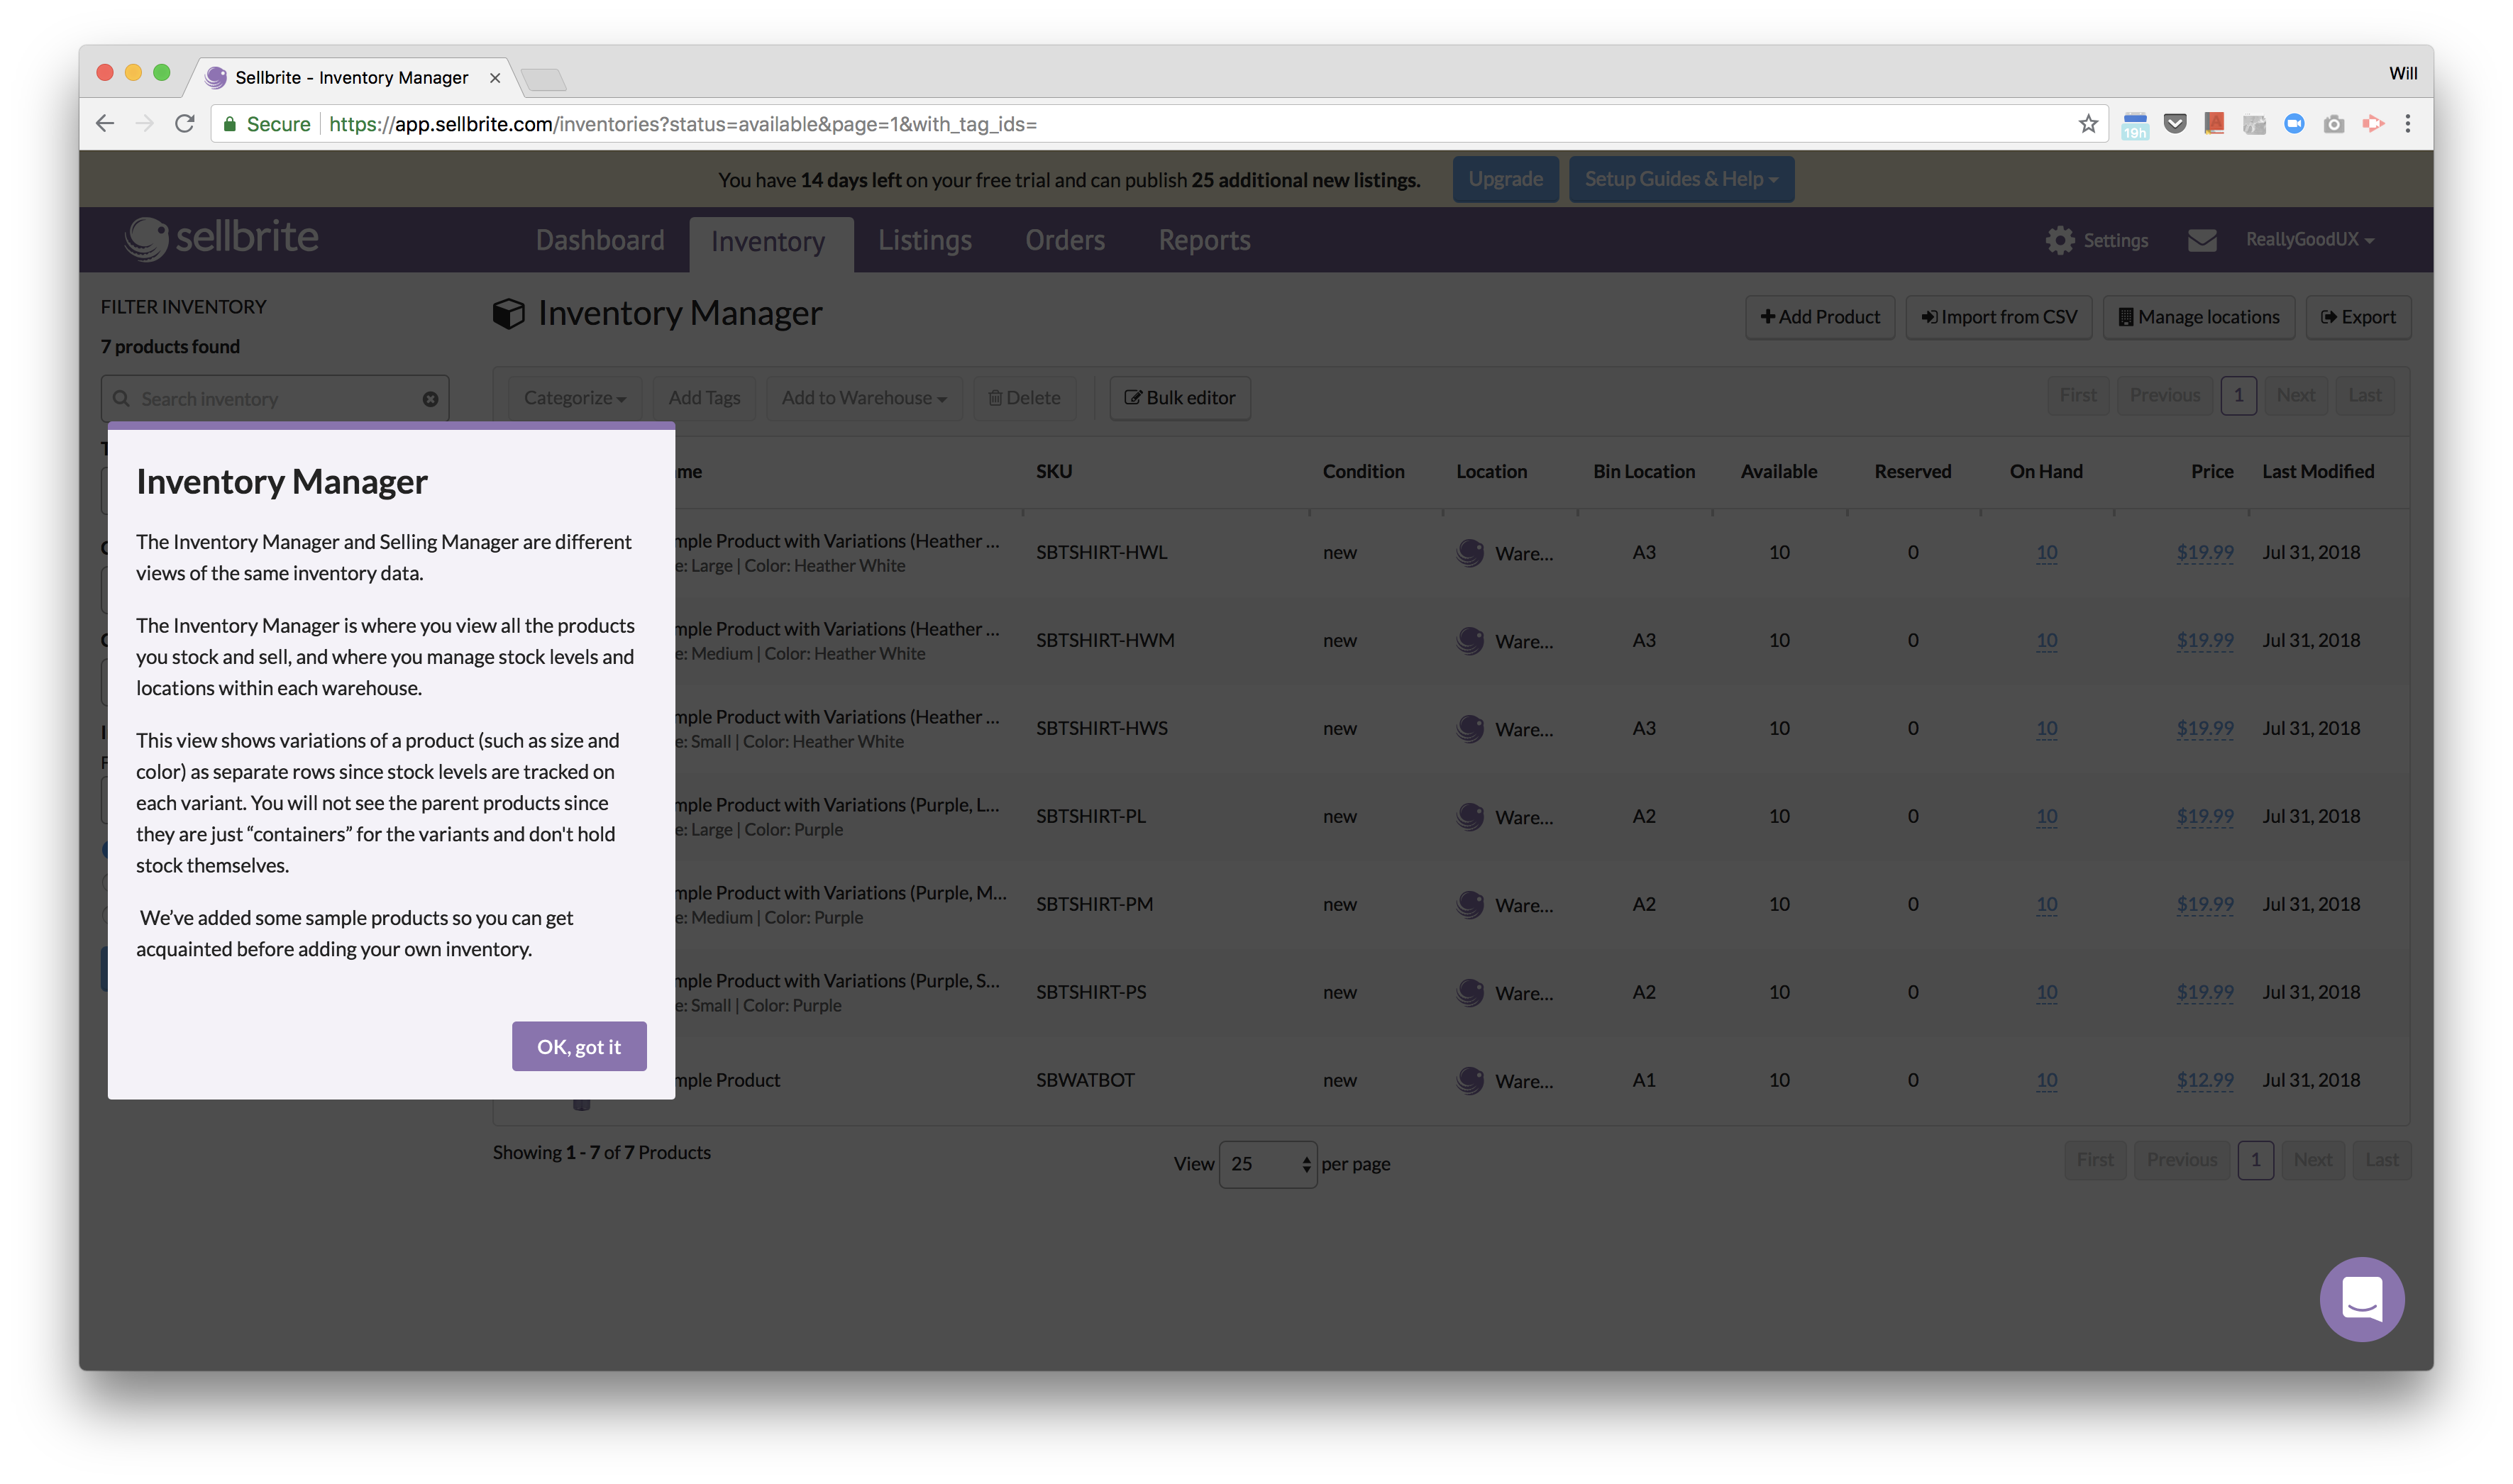
Task: Click the Will profile name in Chrome
Action: pos(2402,73)
